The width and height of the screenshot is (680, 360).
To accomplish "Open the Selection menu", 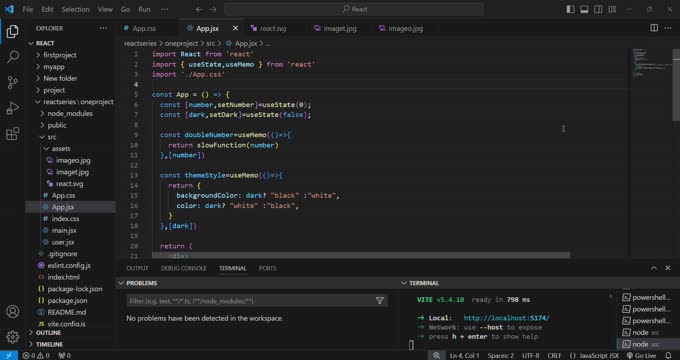I will (75, 9).
